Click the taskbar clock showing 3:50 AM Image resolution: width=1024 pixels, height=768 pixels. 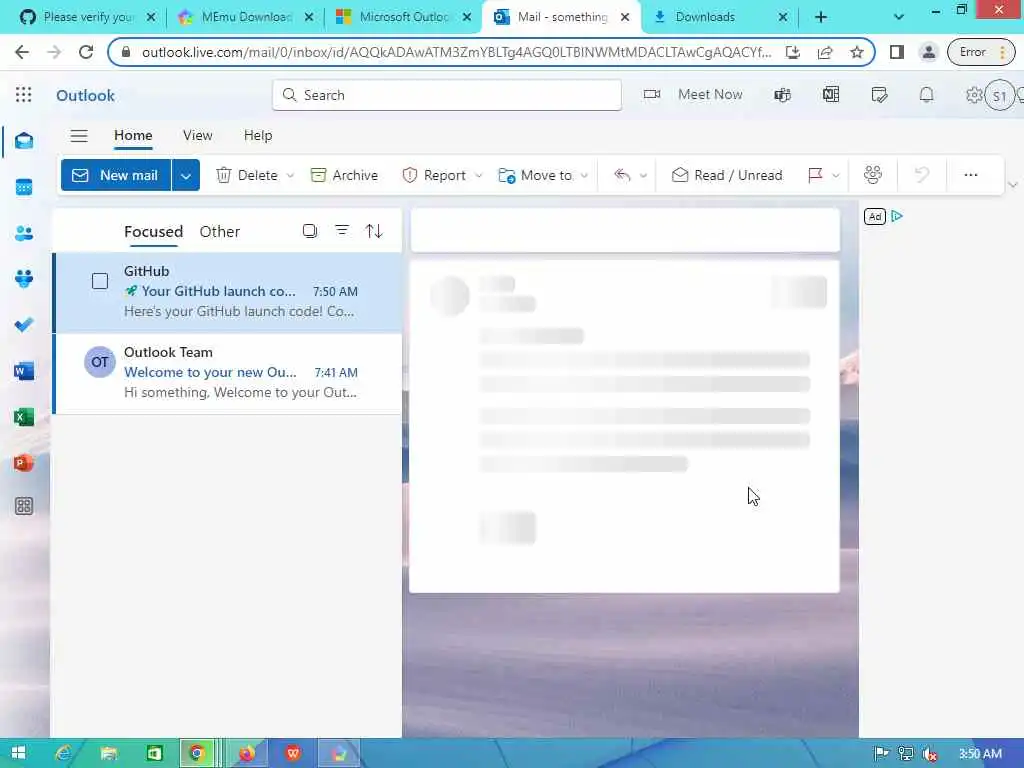click(980, 754)
